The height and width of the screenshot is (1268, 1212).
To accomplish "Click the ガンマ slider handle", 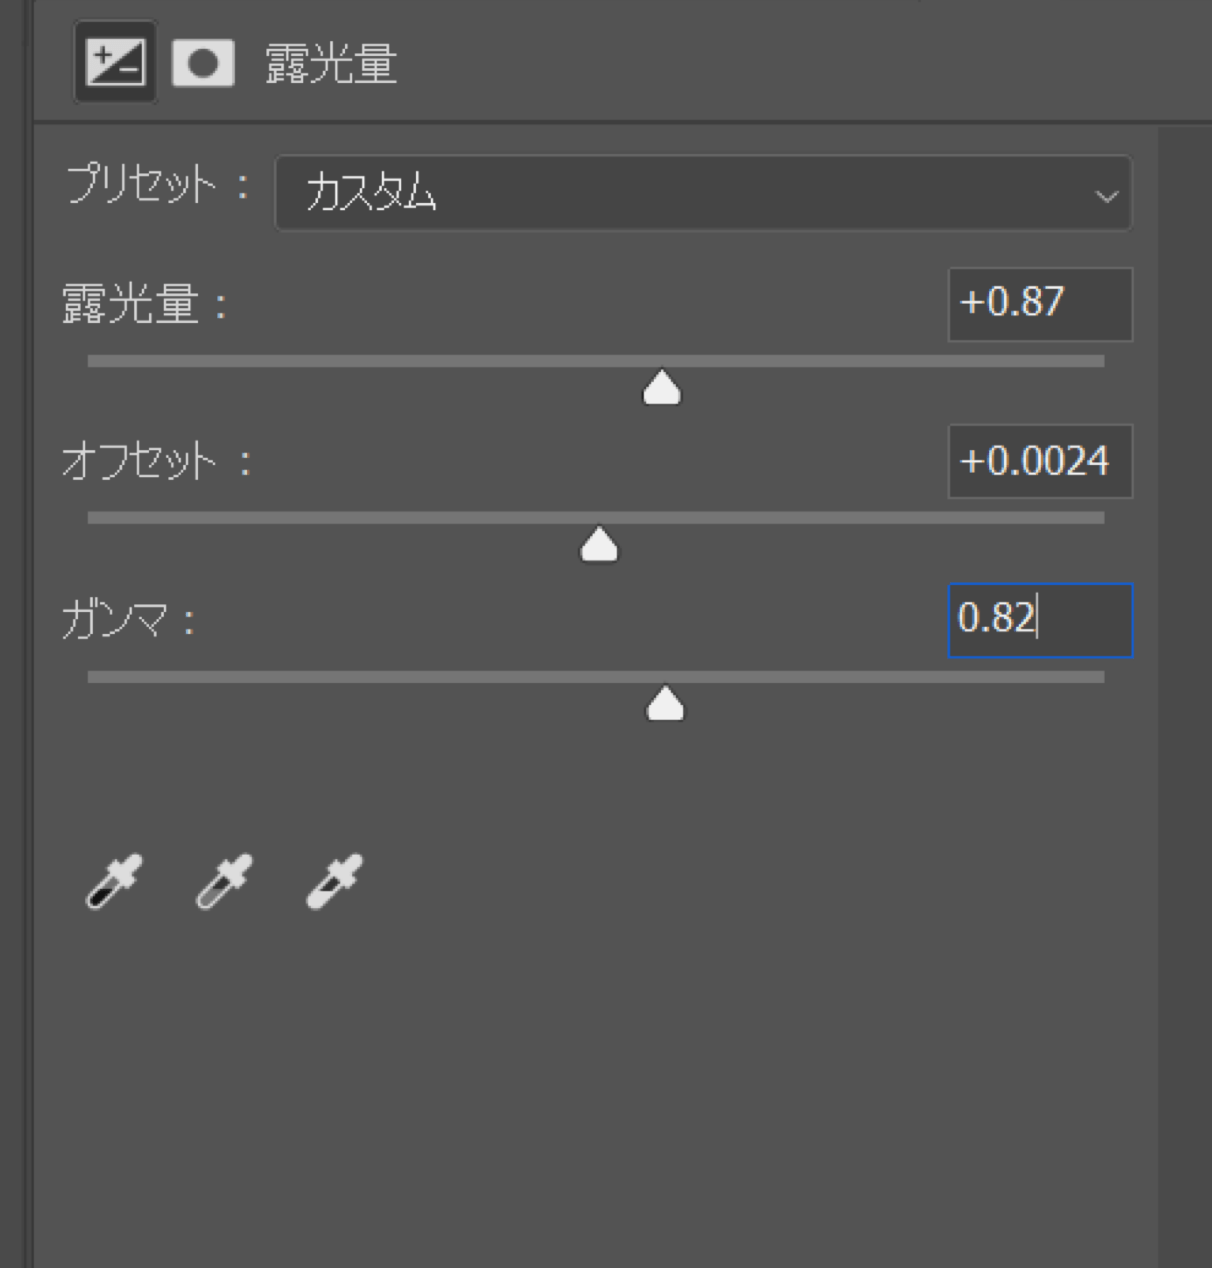I will tap(665, 704).
